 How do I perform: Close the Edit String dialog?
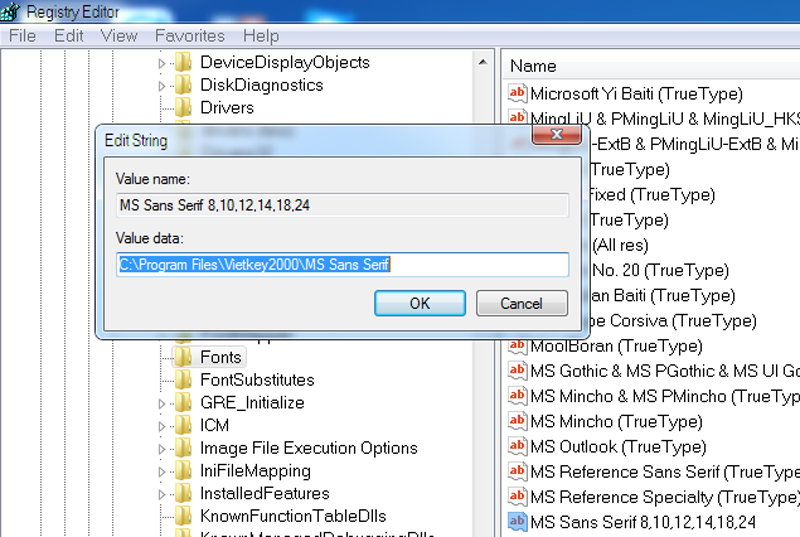point(557,135)
